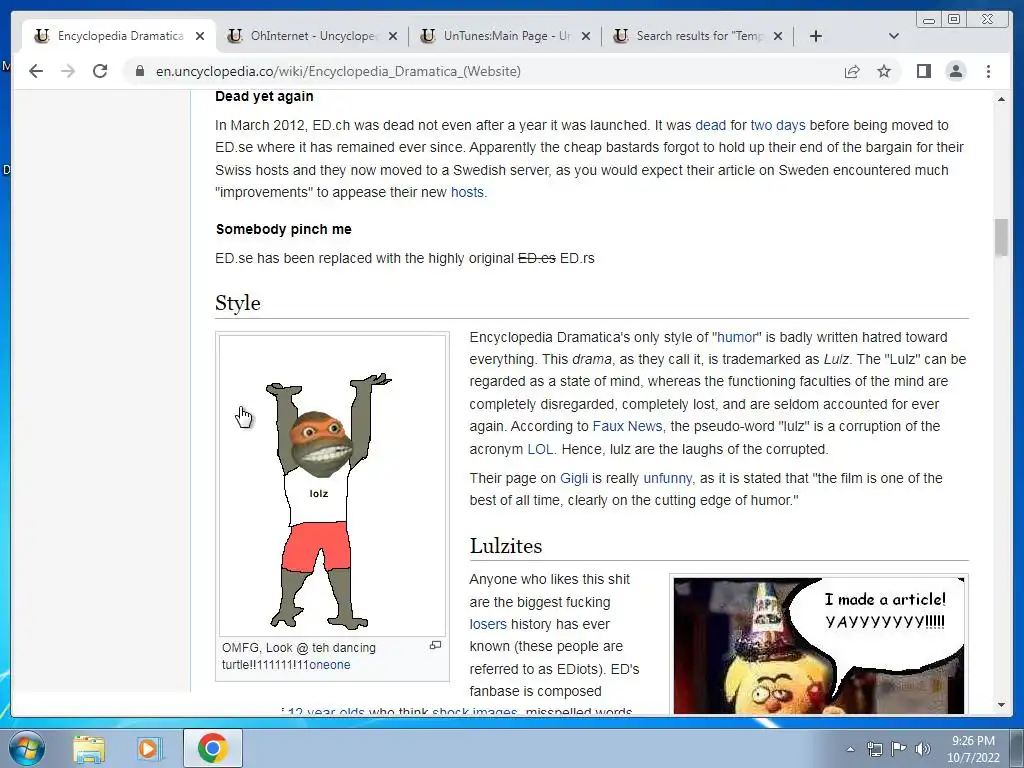Open the "I made a article" image

point(819,645)
